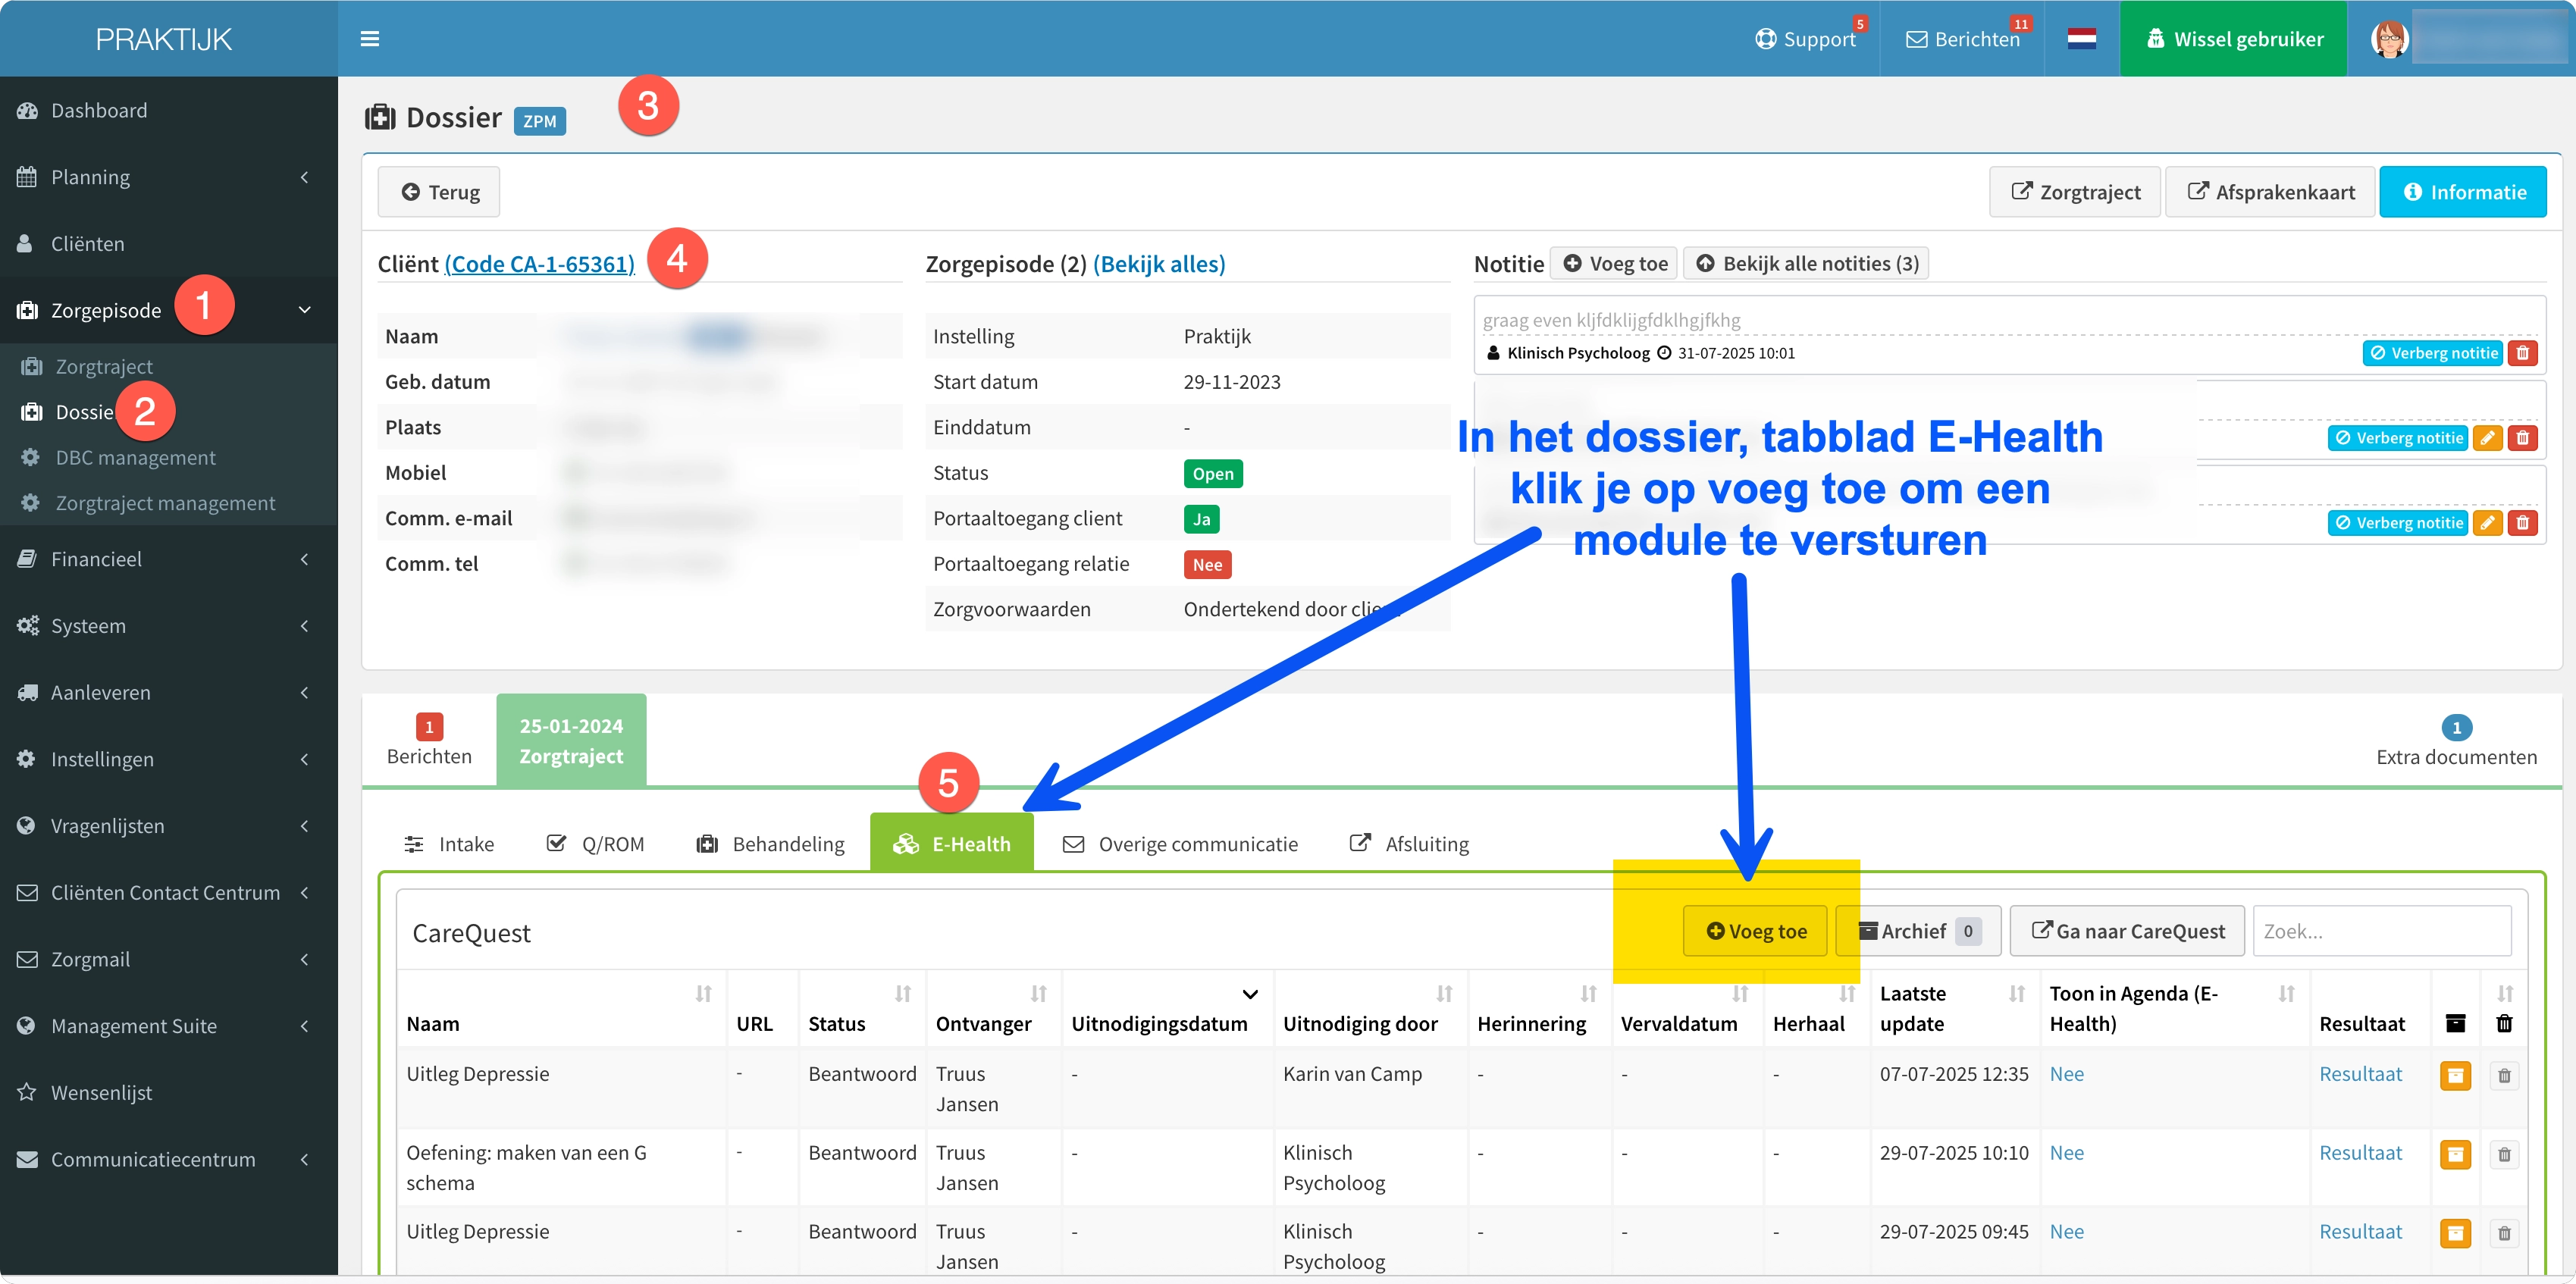The height and width of the screenshot is (1284, 2576).
Task: Toggle Toon in Agenda for Karin van Camp row
Action: pyautogui.click(x=2066, y=1074)
